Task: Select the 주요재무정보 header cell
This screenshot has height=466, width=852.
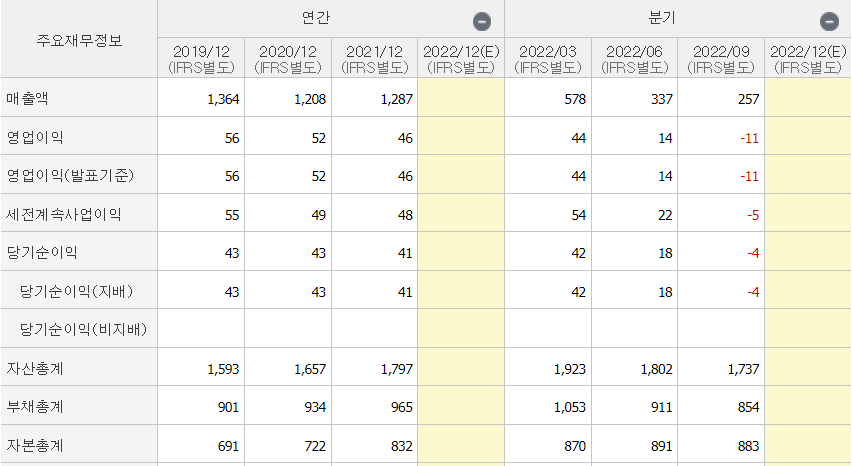Action: (x=78, y=40)
